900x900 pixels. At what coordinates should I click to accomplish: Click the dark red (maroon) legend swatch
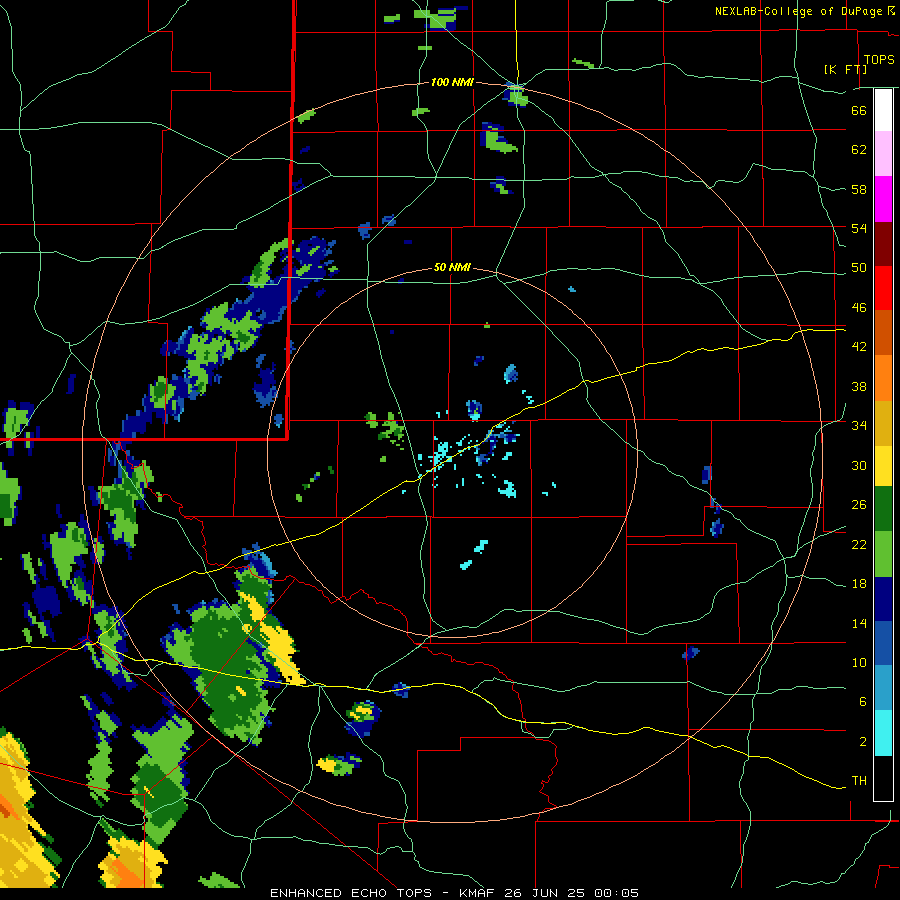point(883,243)
